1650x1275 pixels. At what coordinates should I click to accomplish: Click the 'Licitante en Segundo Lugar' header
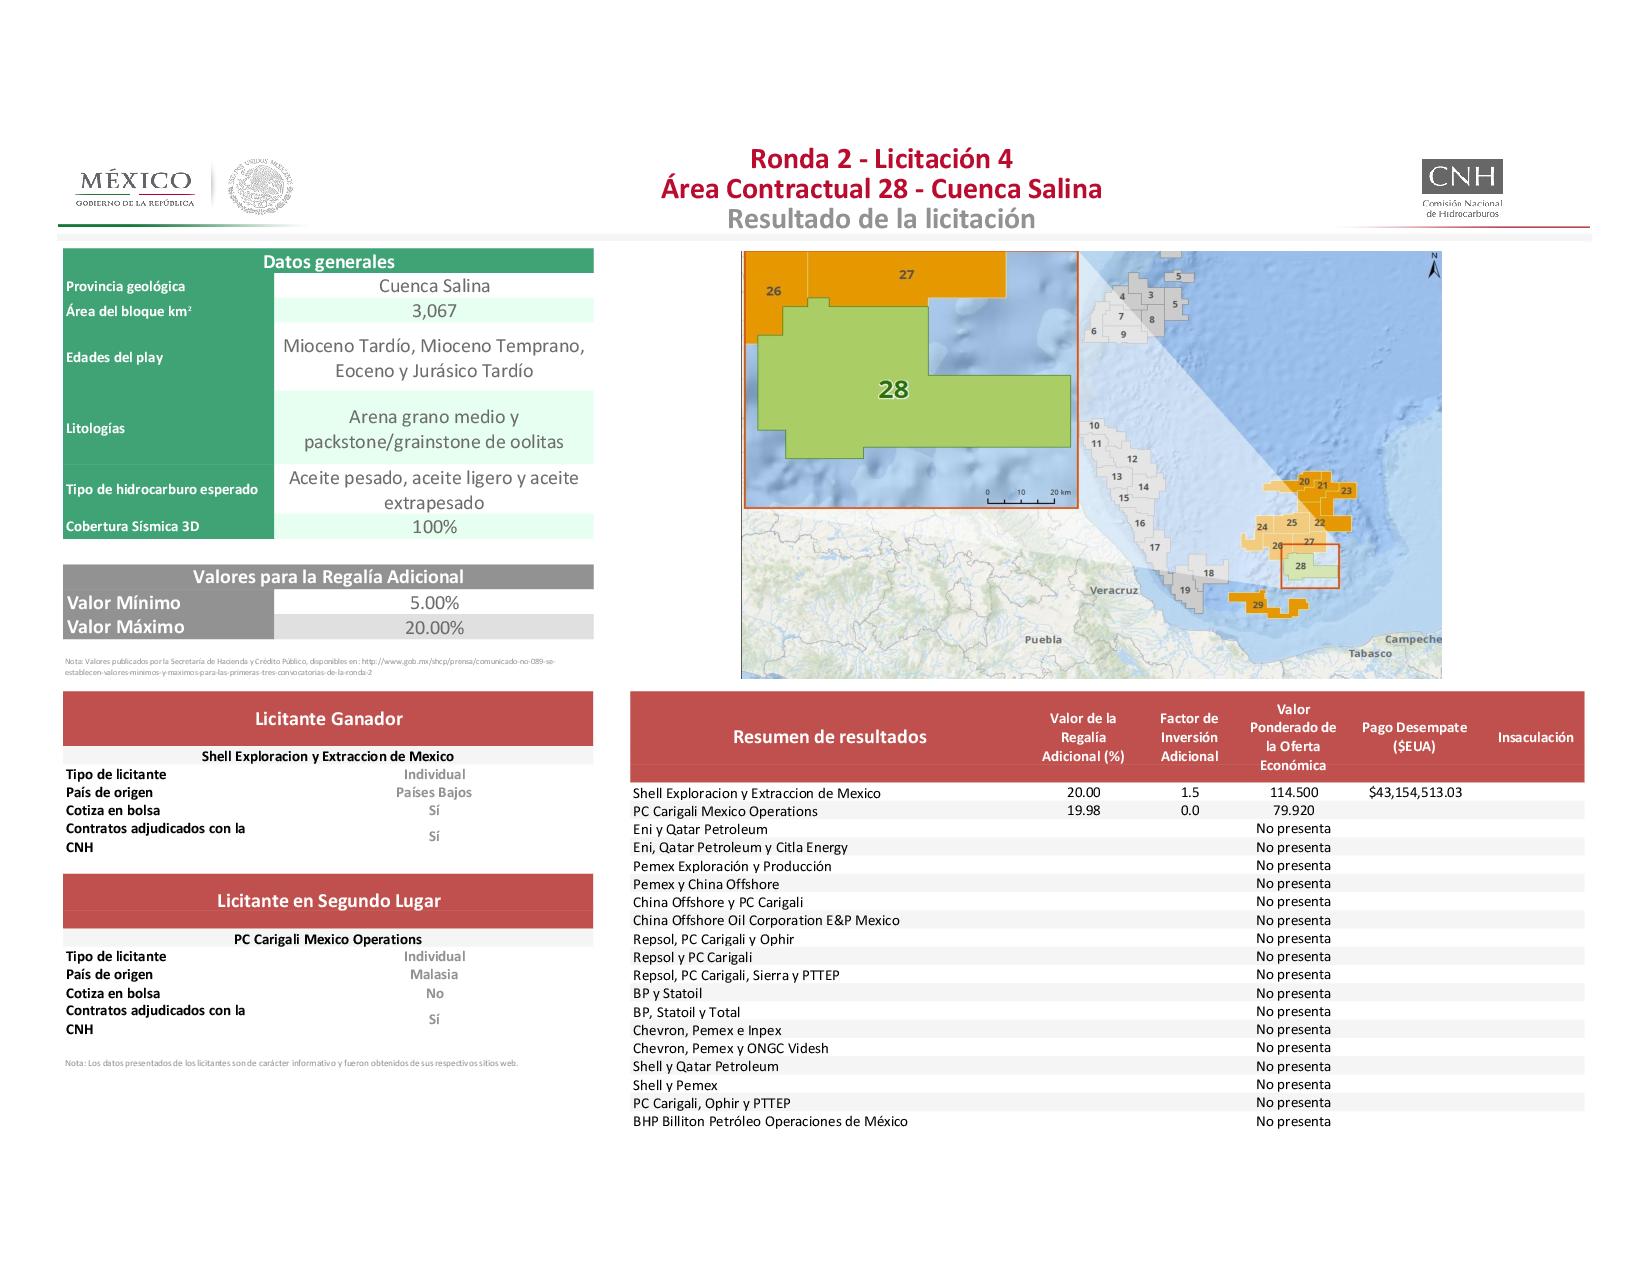click(328, 901)
